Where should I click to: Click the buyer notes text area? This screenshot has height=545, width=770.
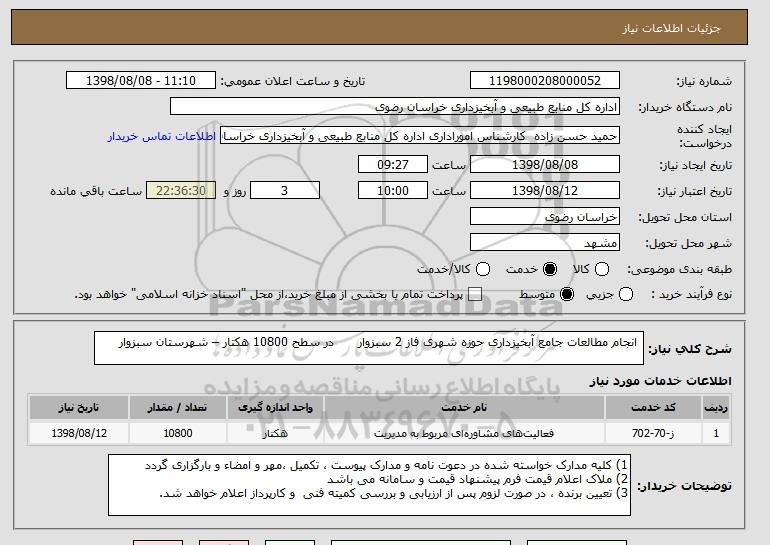pyautogui.click(x=369, y=485)
